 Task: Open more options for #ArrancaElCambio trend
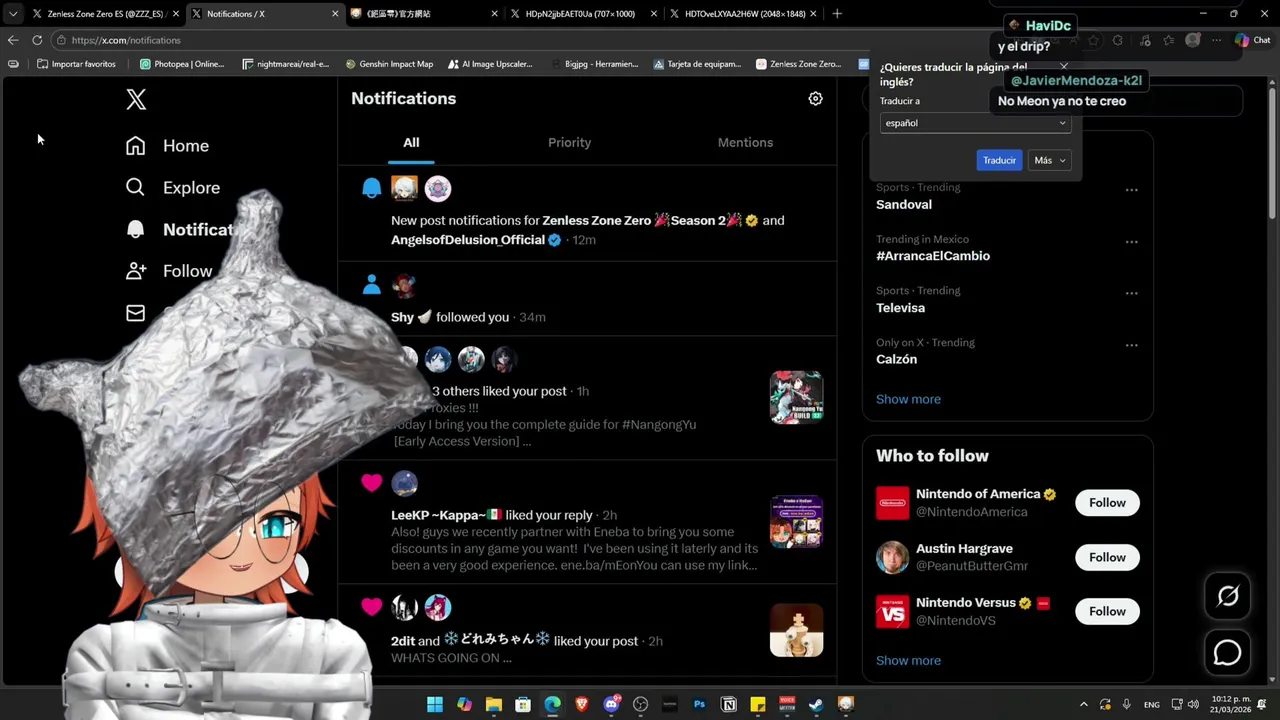(x=1131, y=242)
